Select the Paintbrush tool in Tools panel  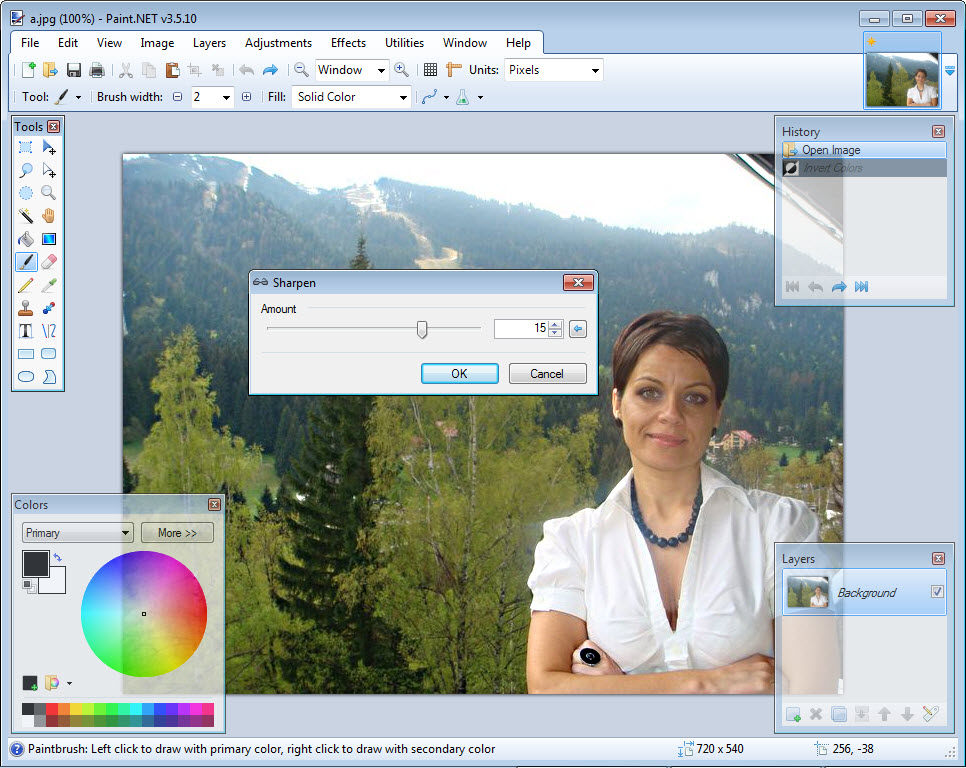click(26, 262)
